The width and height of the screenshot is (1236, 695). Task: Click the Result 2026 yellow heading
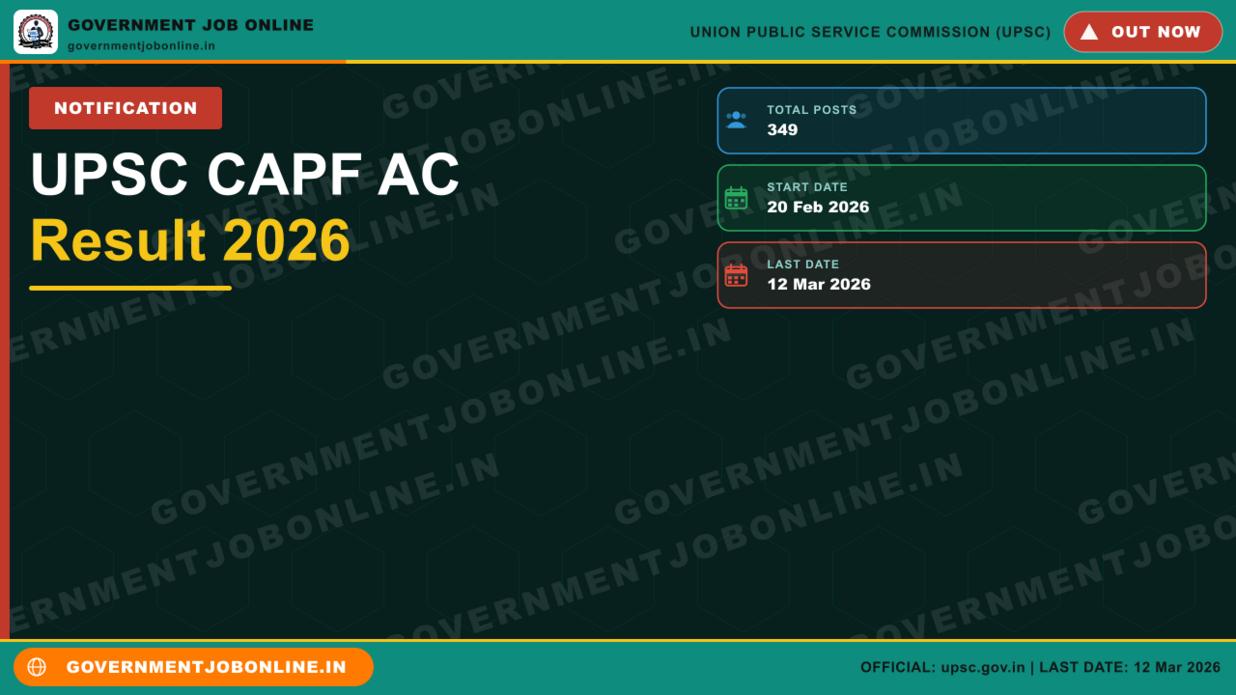(x=190, y=240)
